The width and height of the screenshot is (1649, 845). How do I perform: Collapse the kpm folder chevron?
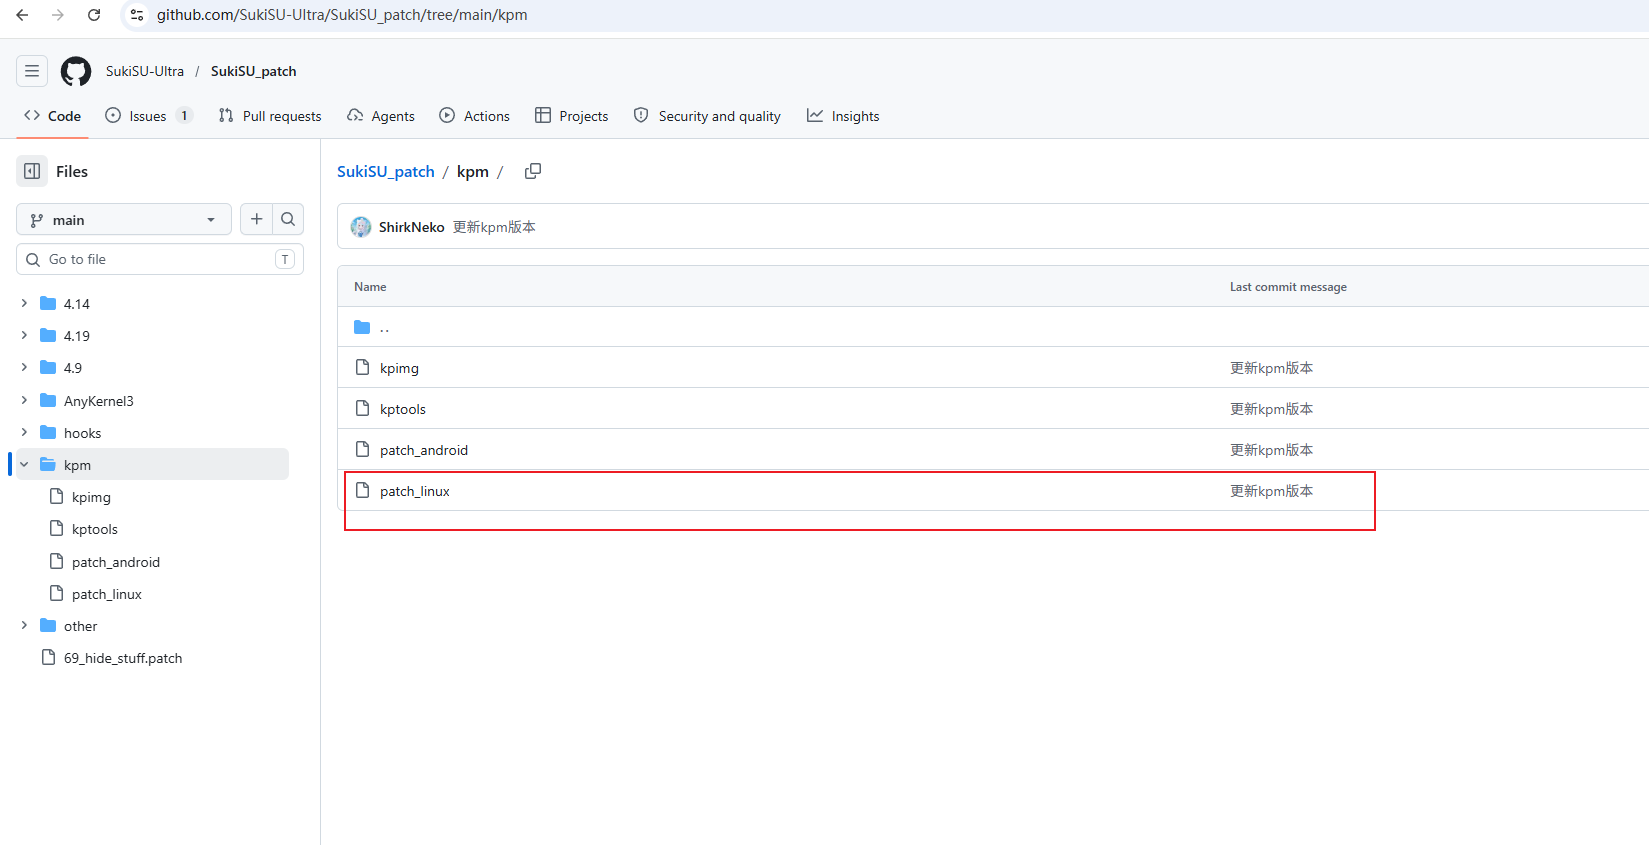click(24, 464)
